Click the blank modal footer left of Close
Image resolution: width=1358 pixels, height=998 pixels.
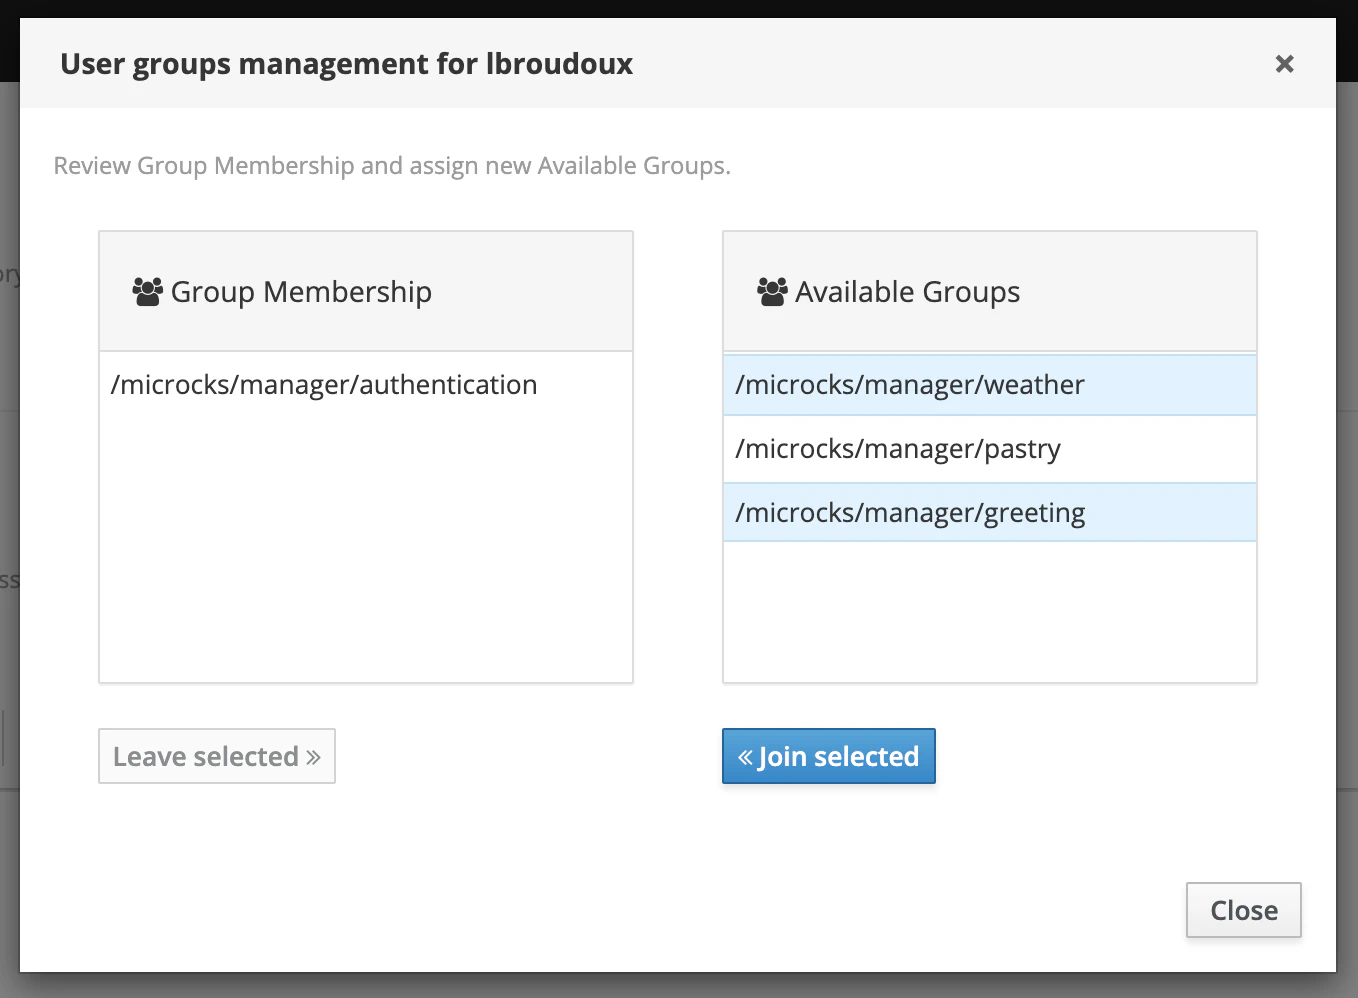(x=600, y=910)
